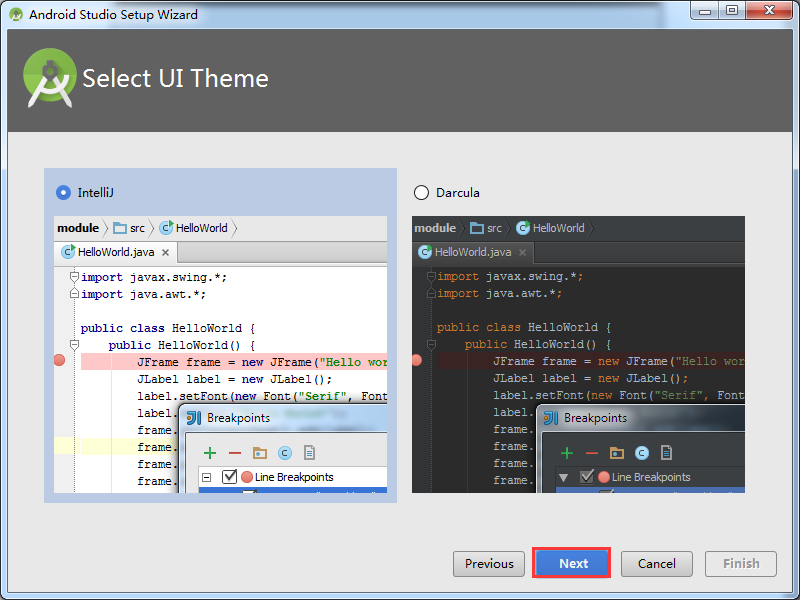Click src in the breadcrumb navigation
800x600 pixels.
(x=137, y=227)
